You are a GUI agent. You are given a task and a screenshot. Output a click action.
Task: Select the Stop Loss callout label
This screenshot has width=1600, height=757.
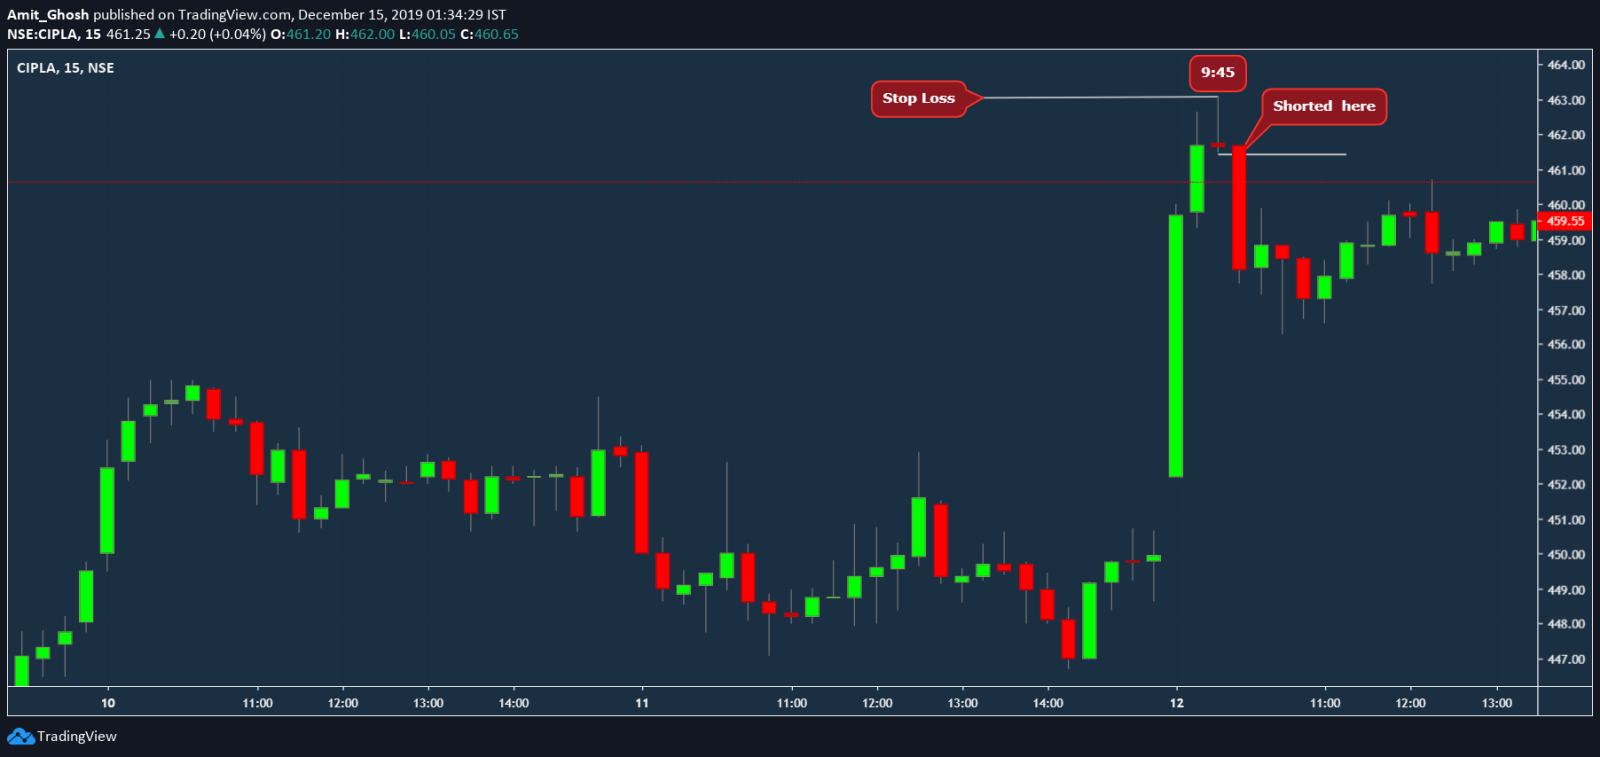click(918, 98)
